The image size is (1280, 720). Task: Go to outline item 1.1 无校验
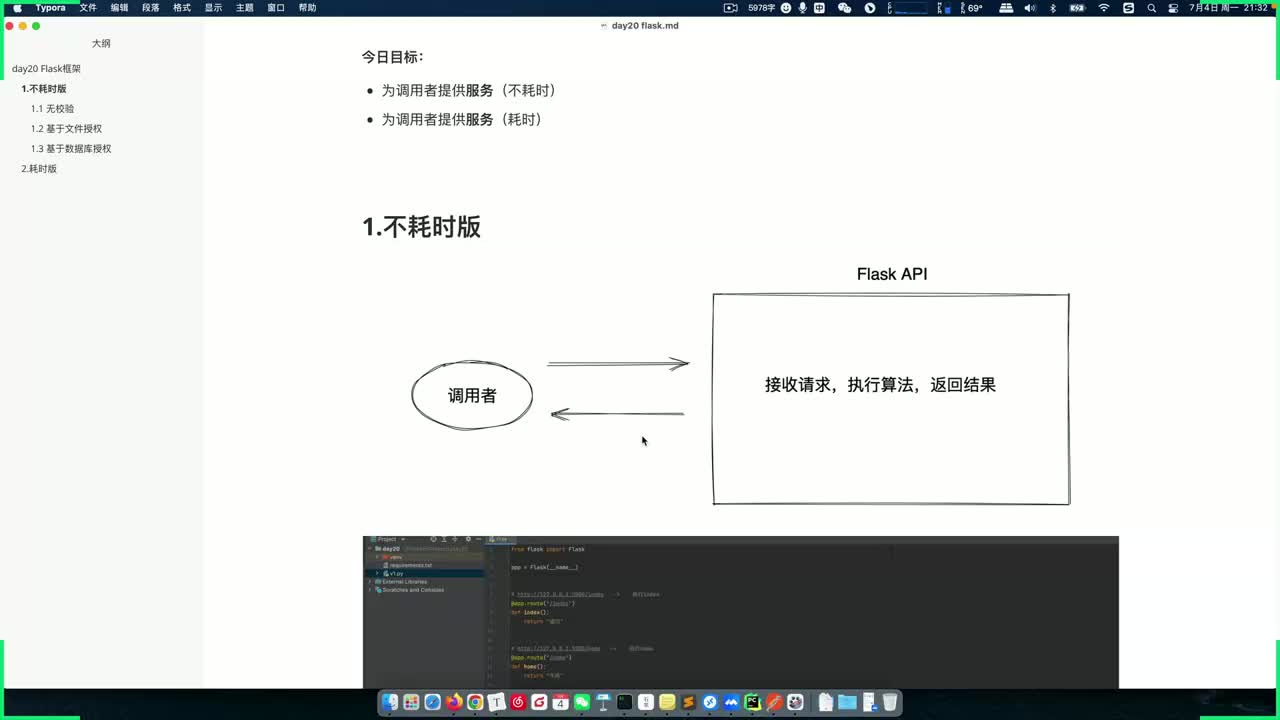click(52, 109)
